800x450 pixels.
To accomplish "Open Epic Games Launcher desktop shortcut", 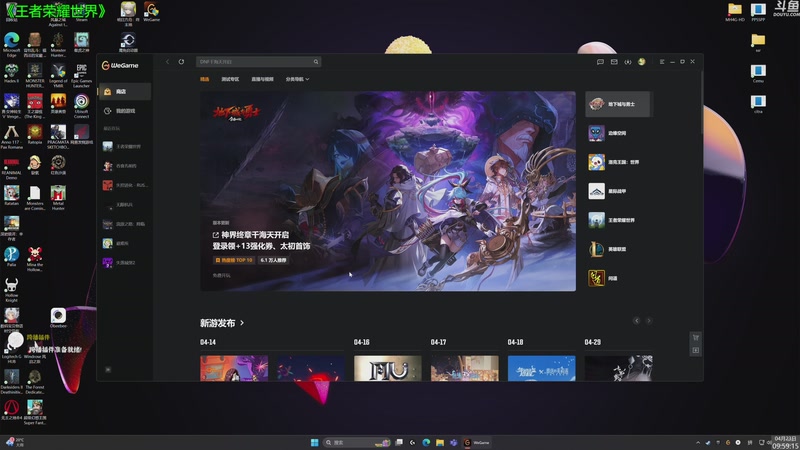I will (81, 76).
